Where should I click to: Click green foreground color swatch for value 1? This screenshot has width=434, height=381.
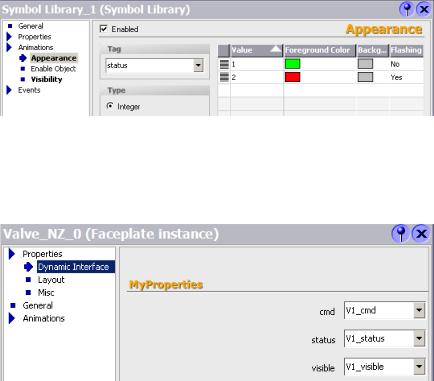pyautogui.click(x=292, y=64)
